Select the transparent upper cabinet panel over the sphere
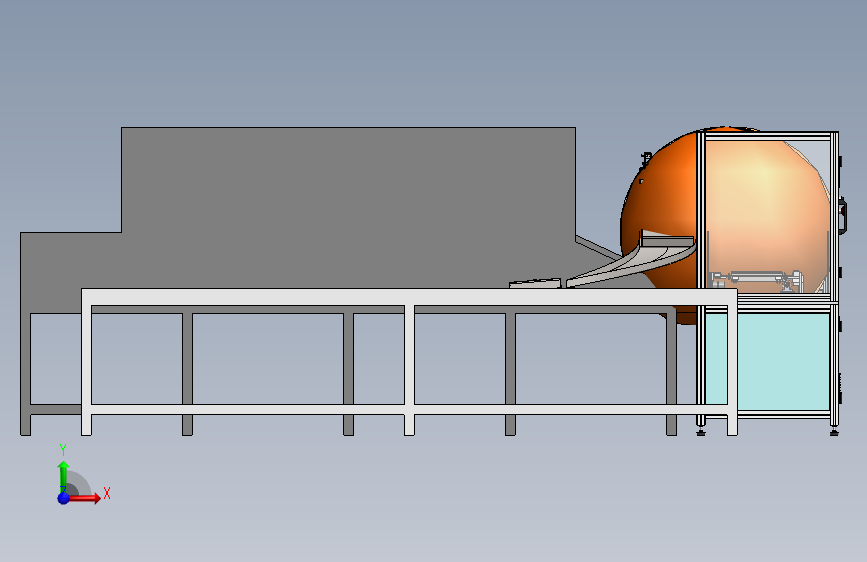Viewport: 867px width, 562px height. tap(767, 216)
